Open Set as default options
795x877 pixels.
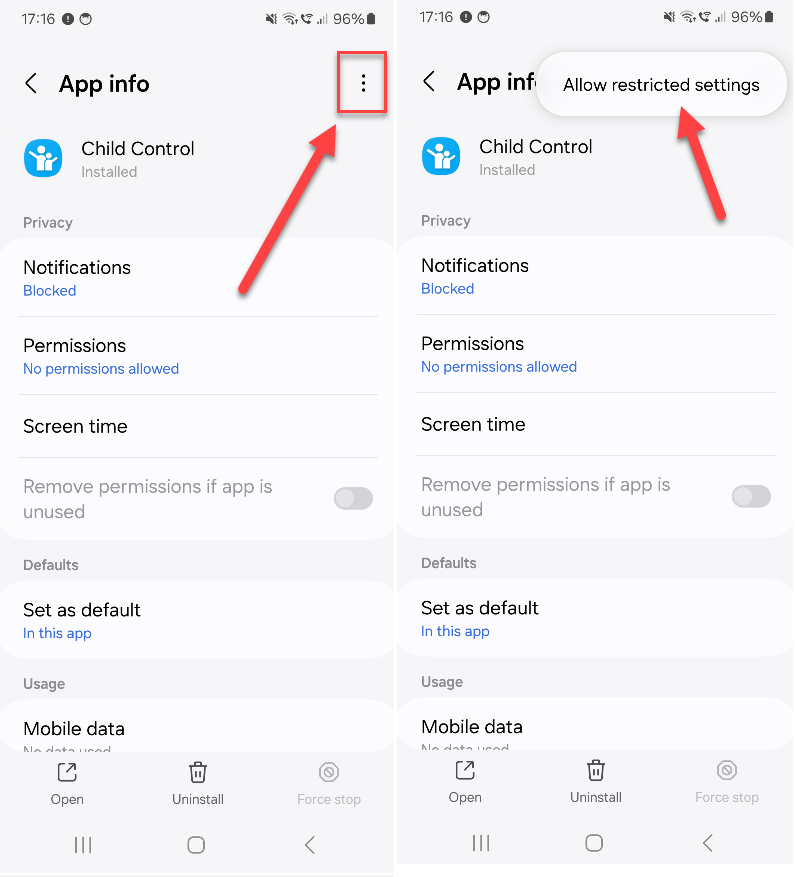coord(84,619)
